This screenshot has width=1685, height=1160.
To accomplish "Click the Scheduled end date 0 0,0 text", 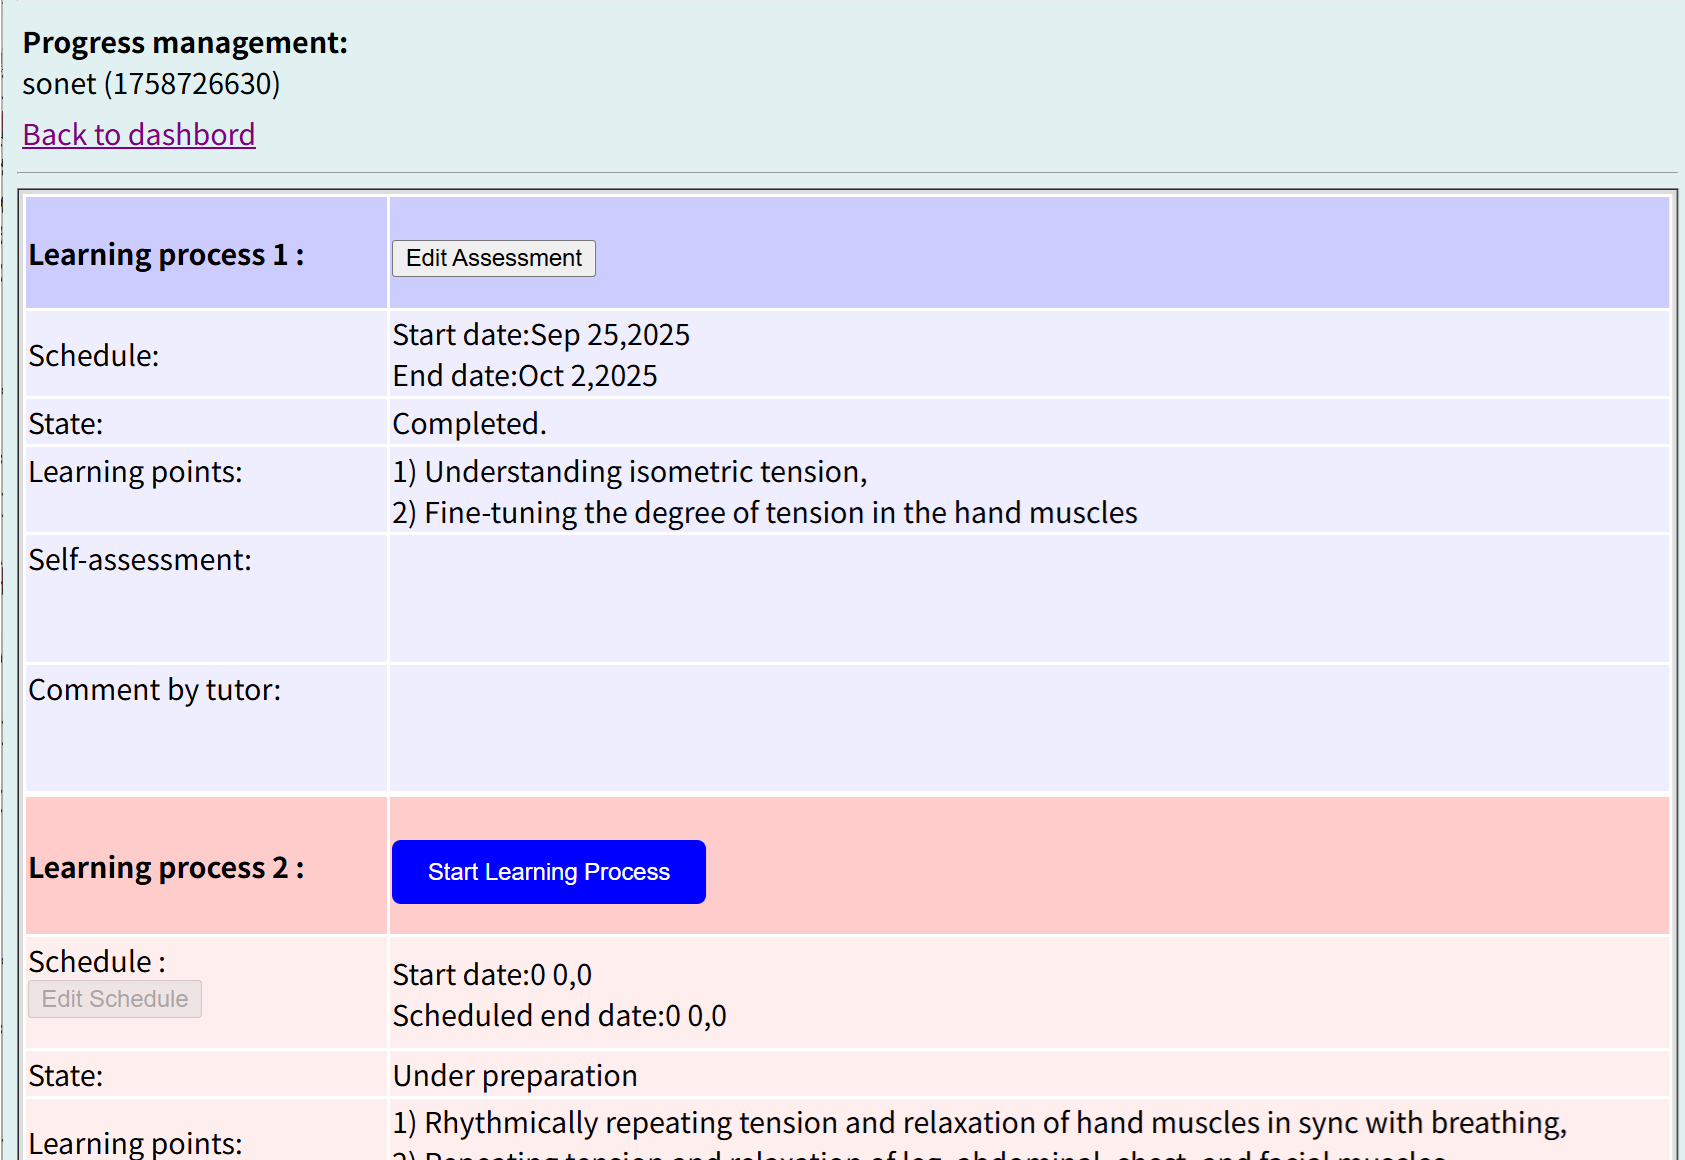I will pos(559,1016).
